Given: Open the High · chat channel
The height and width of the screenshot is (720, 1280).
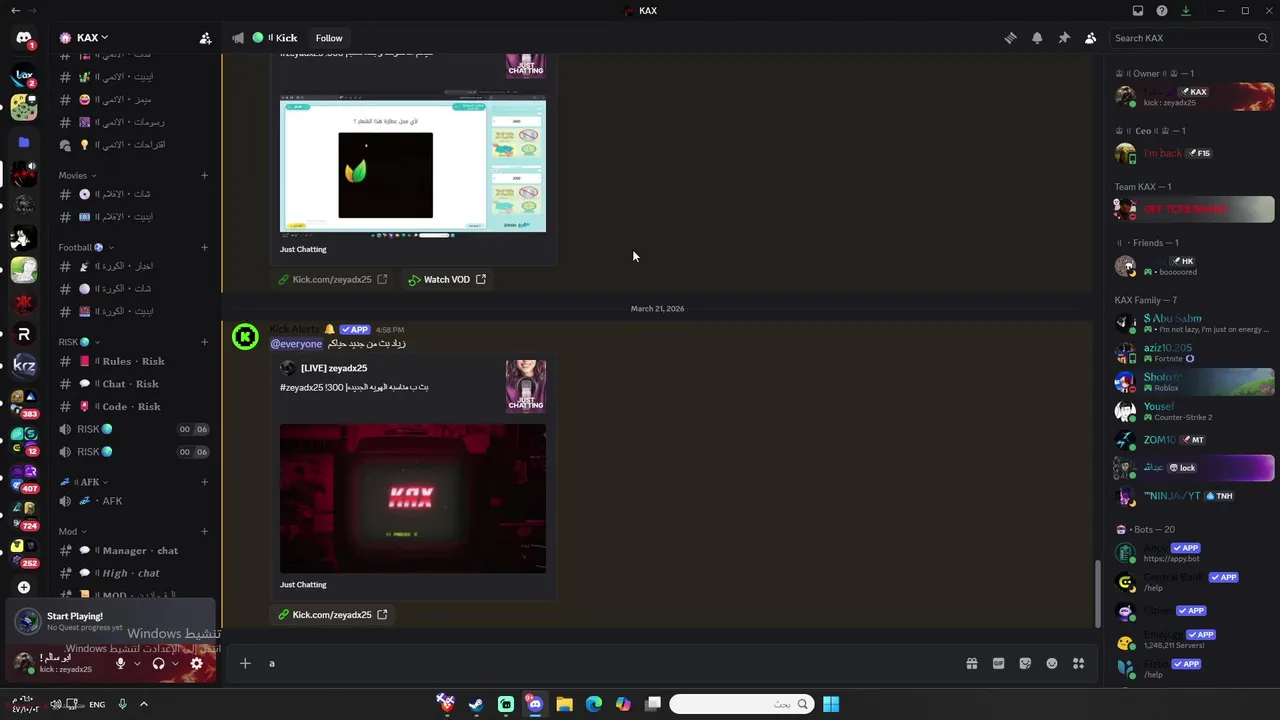Looking at the screenshot, I should coord(134,574).
